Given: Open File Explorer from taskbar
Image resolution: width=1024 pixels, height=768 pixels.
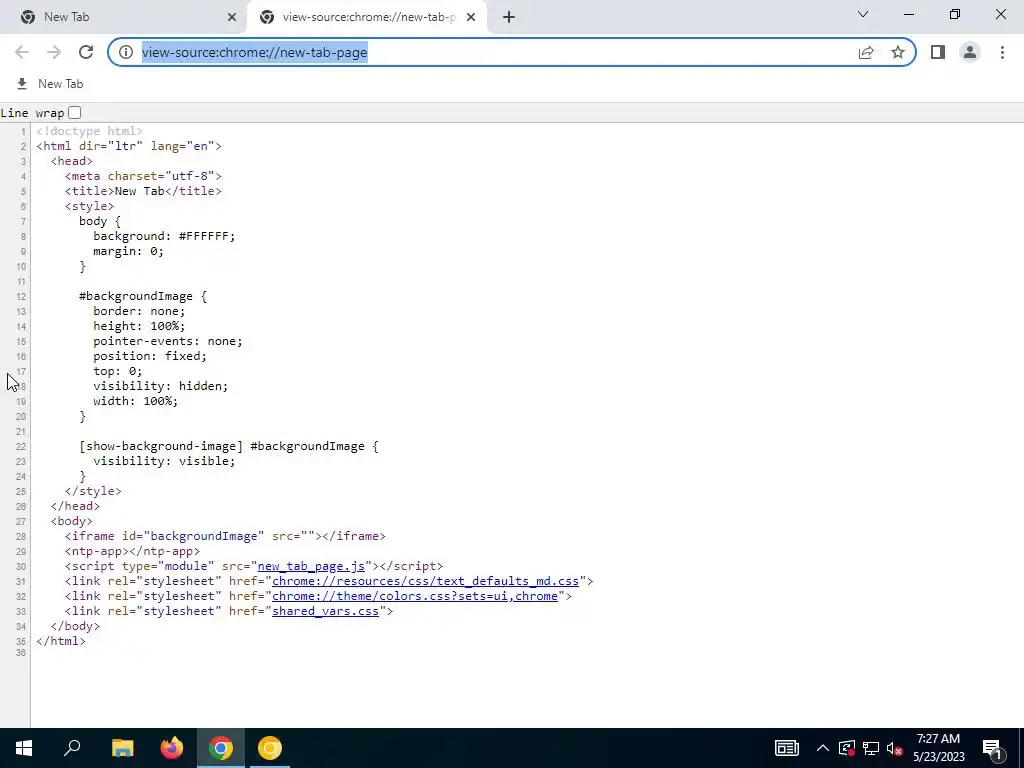Looking at the screenshot, I should [122, 748].
